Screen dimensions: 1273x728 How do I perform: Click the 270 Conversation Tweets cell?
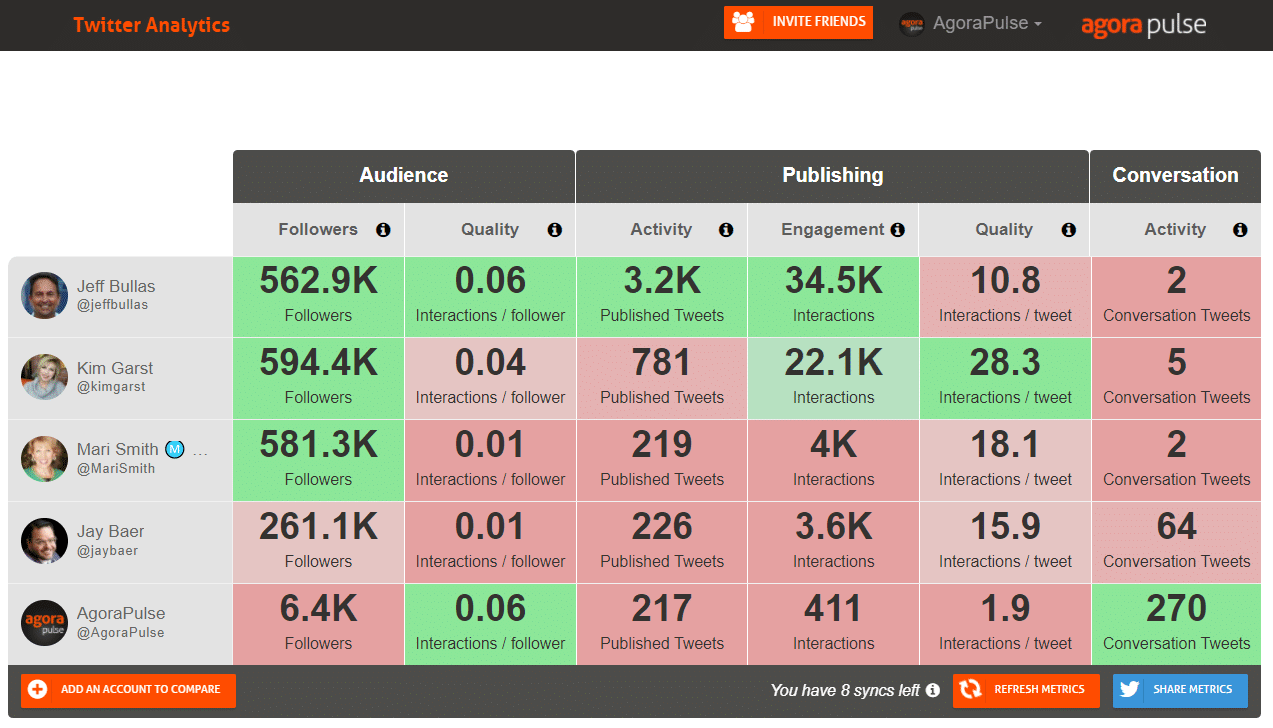[1176, 625]
